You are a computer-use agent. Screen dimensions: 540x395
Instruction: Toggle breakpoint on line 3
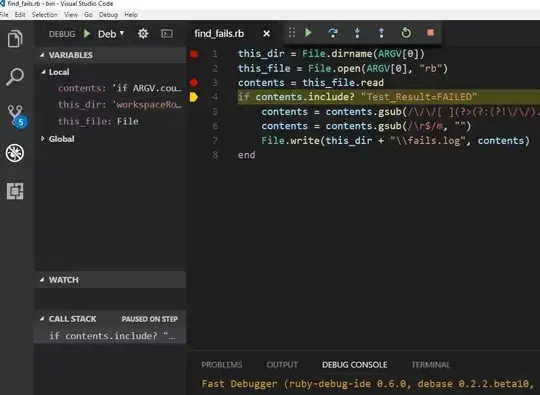pos(194,82)
